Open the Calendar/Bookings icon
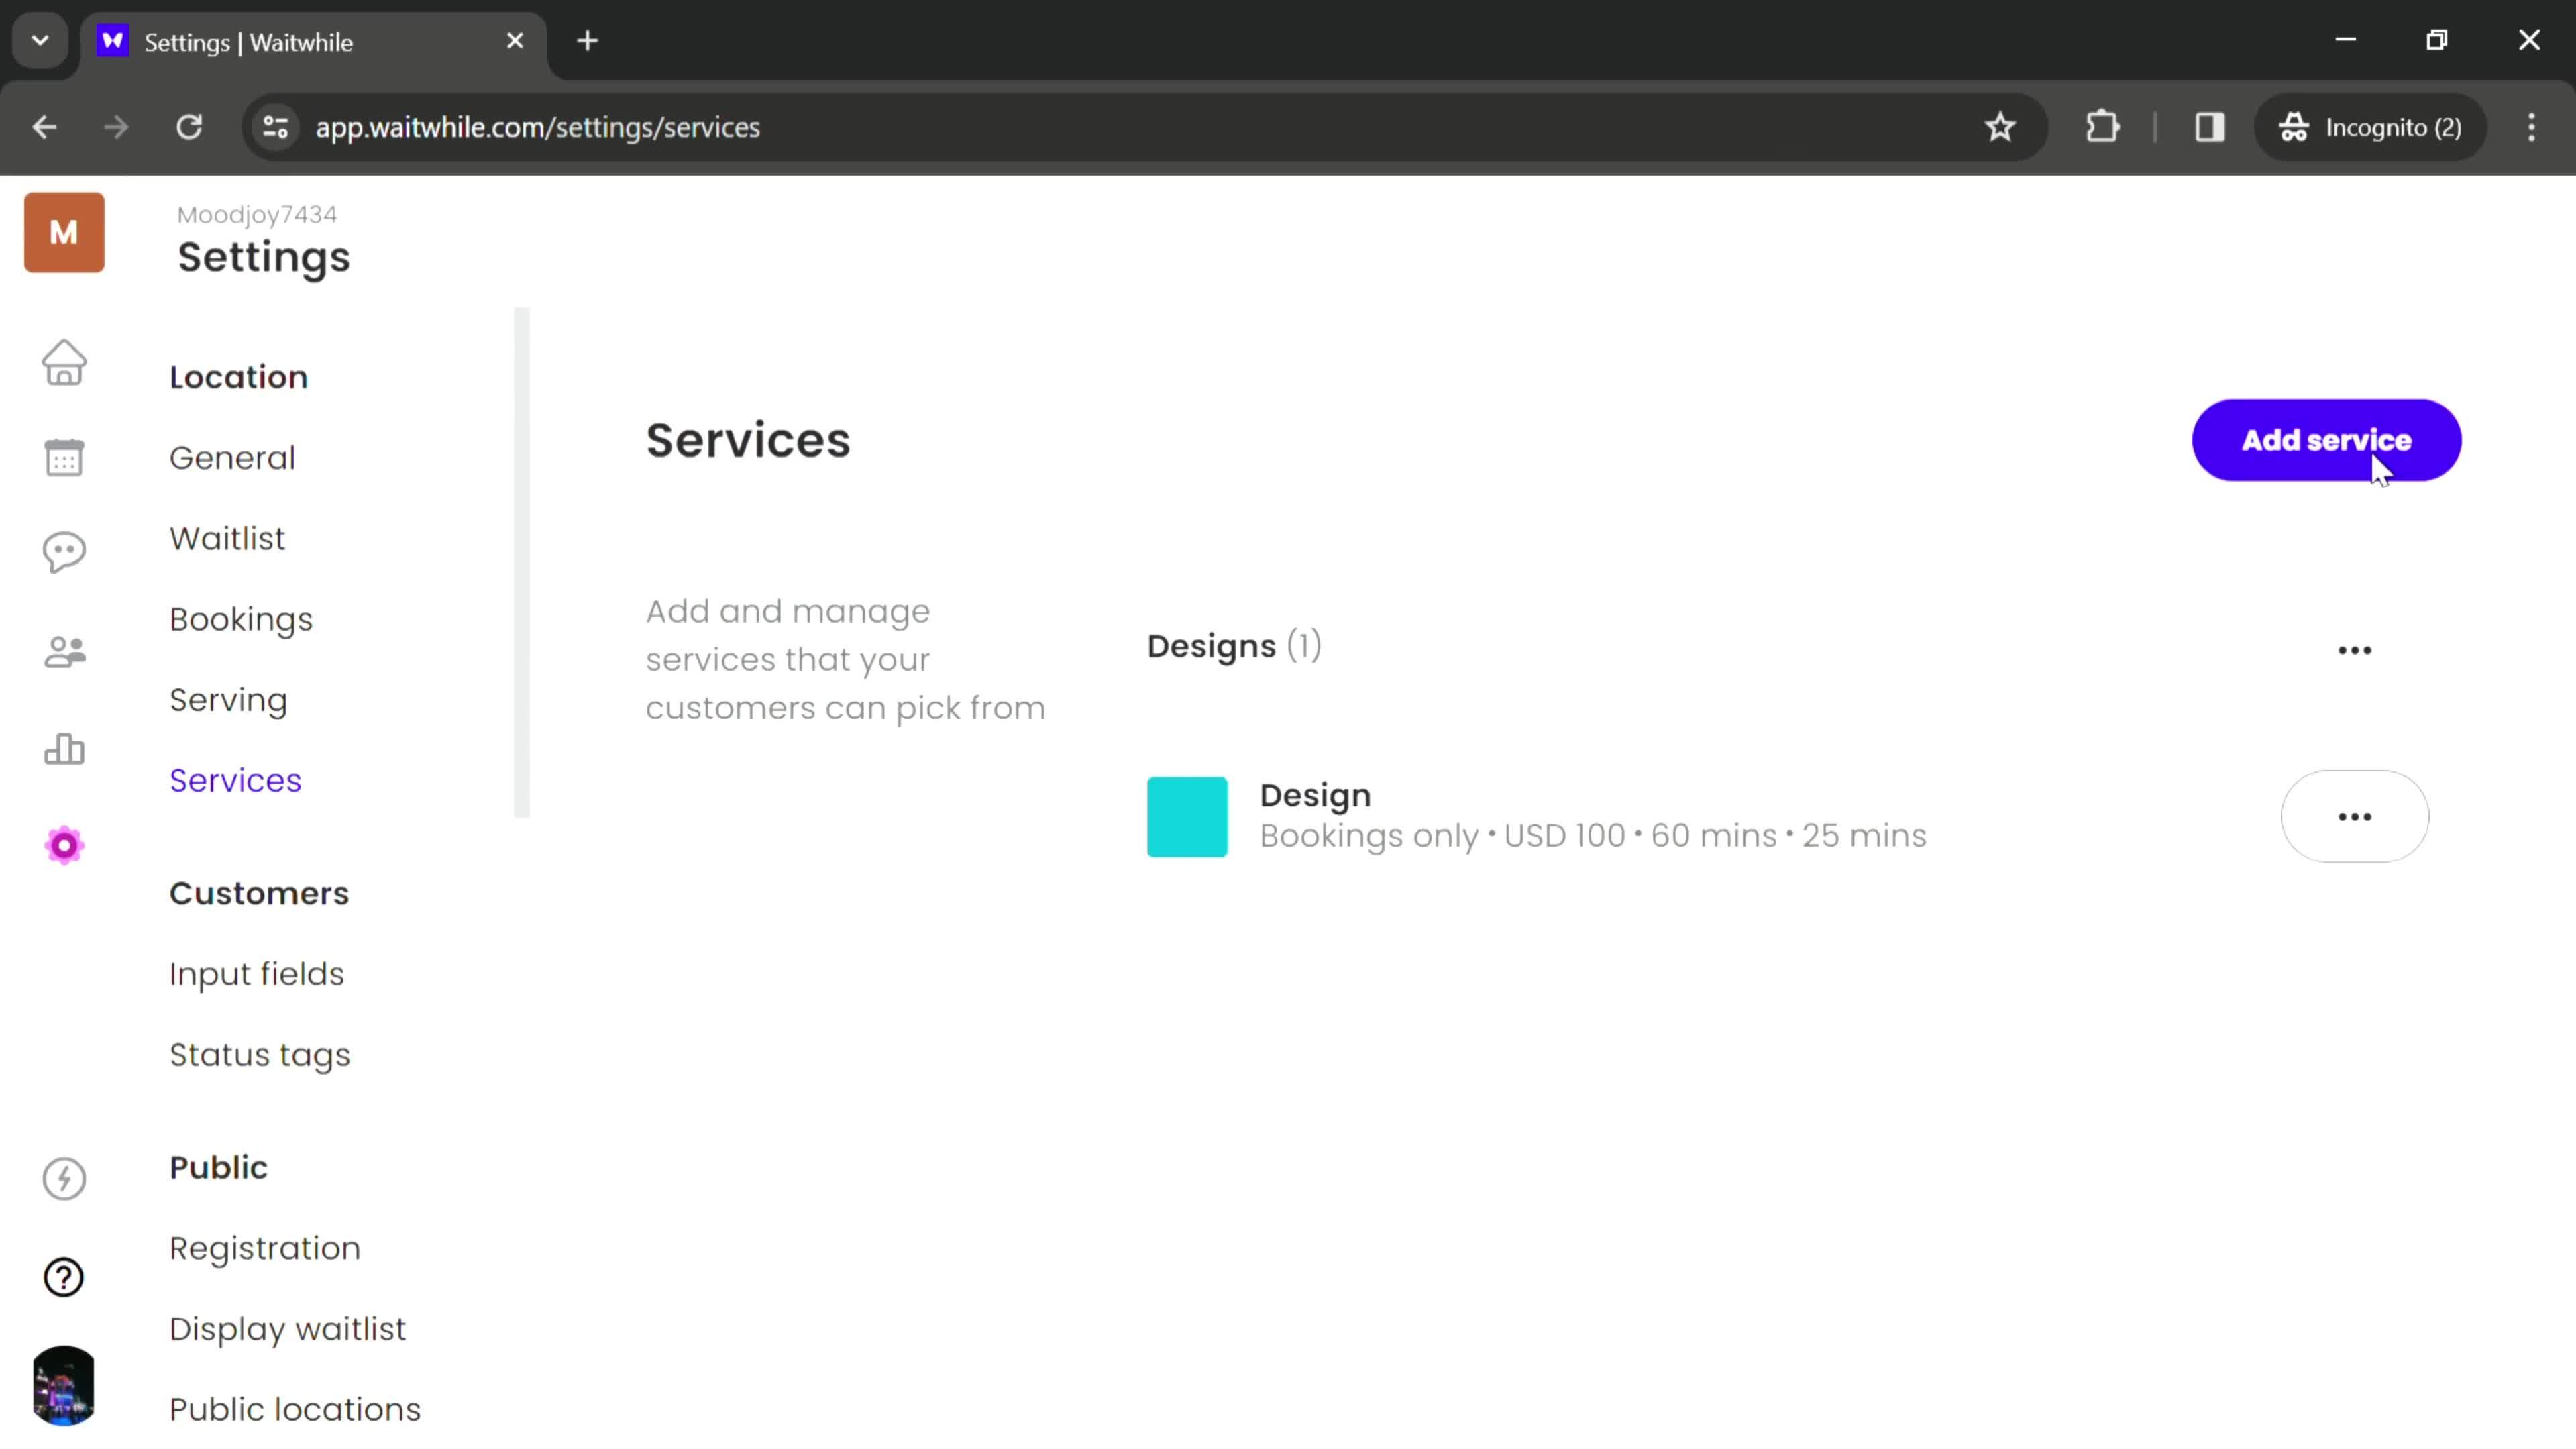 64,456
